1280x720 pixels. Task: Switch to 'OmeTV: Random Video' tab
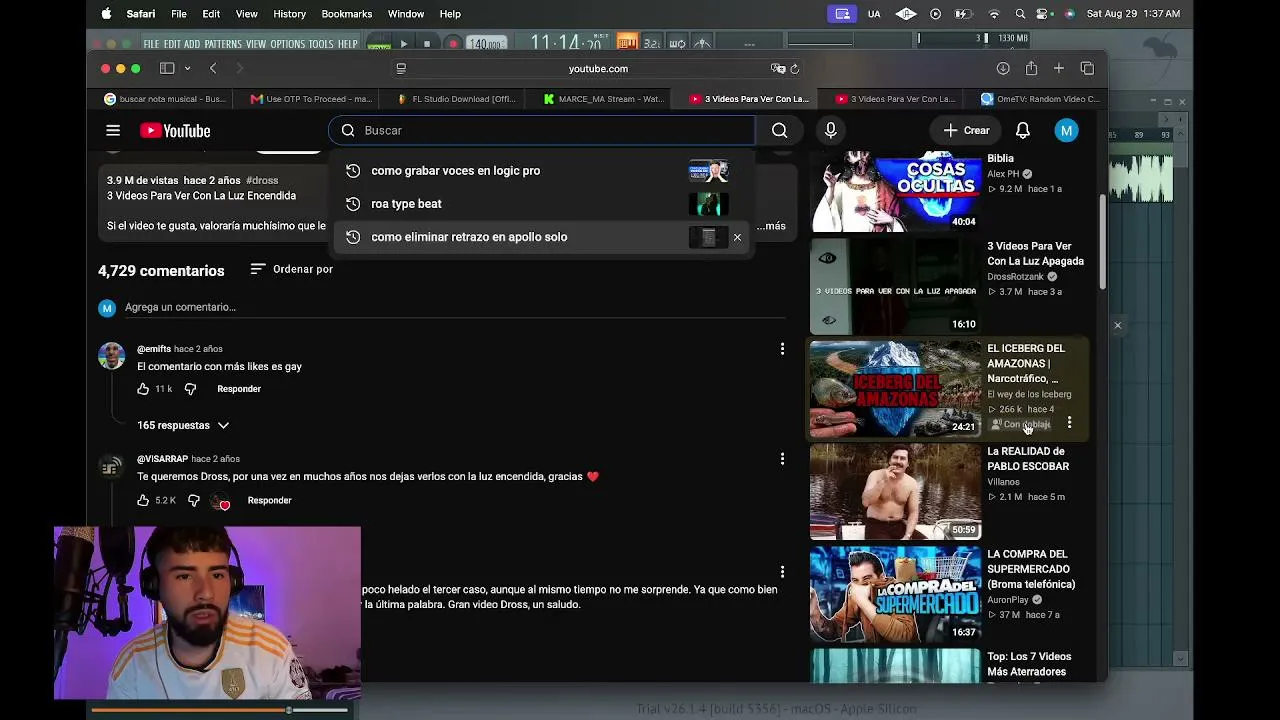tap(1040, 99)
